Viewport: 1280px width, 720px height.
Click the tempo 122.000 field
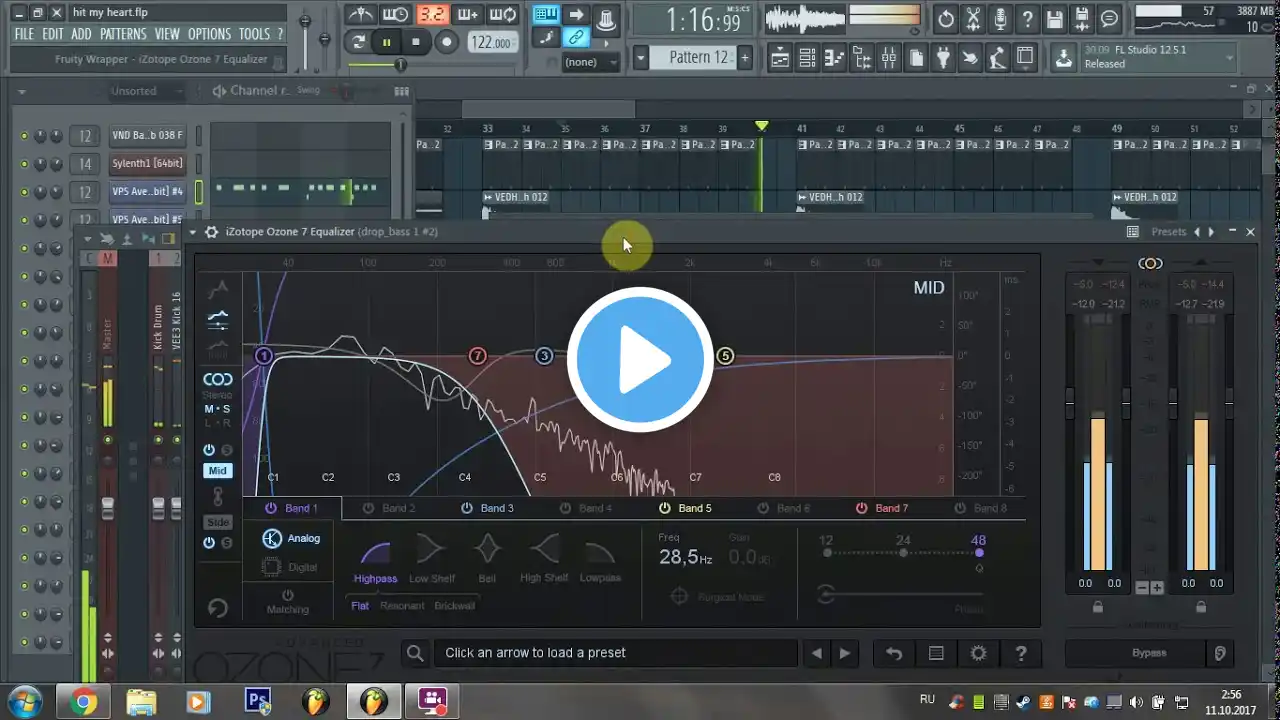492,42
